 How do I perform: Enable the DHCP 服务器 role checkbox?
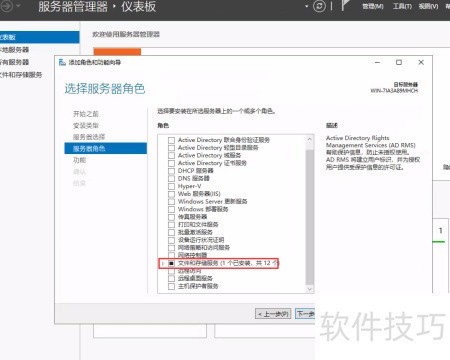click(171, 171)
